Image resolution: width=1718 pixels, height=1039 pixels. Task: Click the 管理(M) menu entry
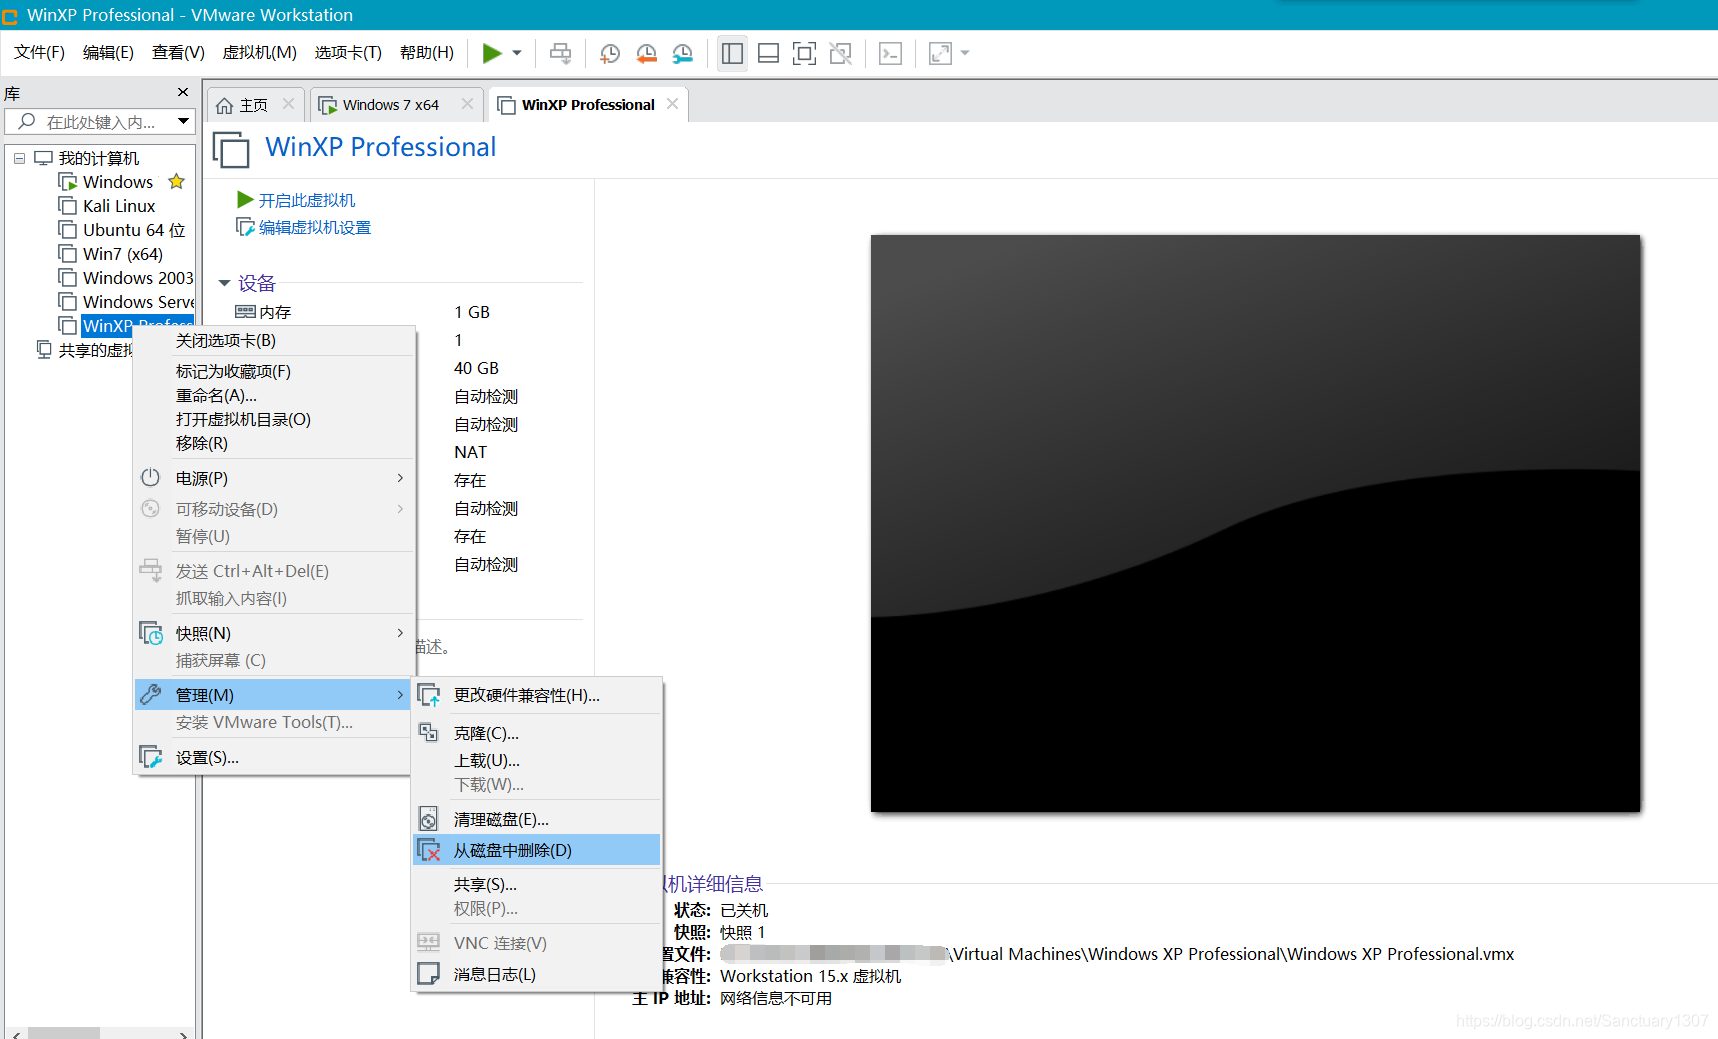[274, 695]
